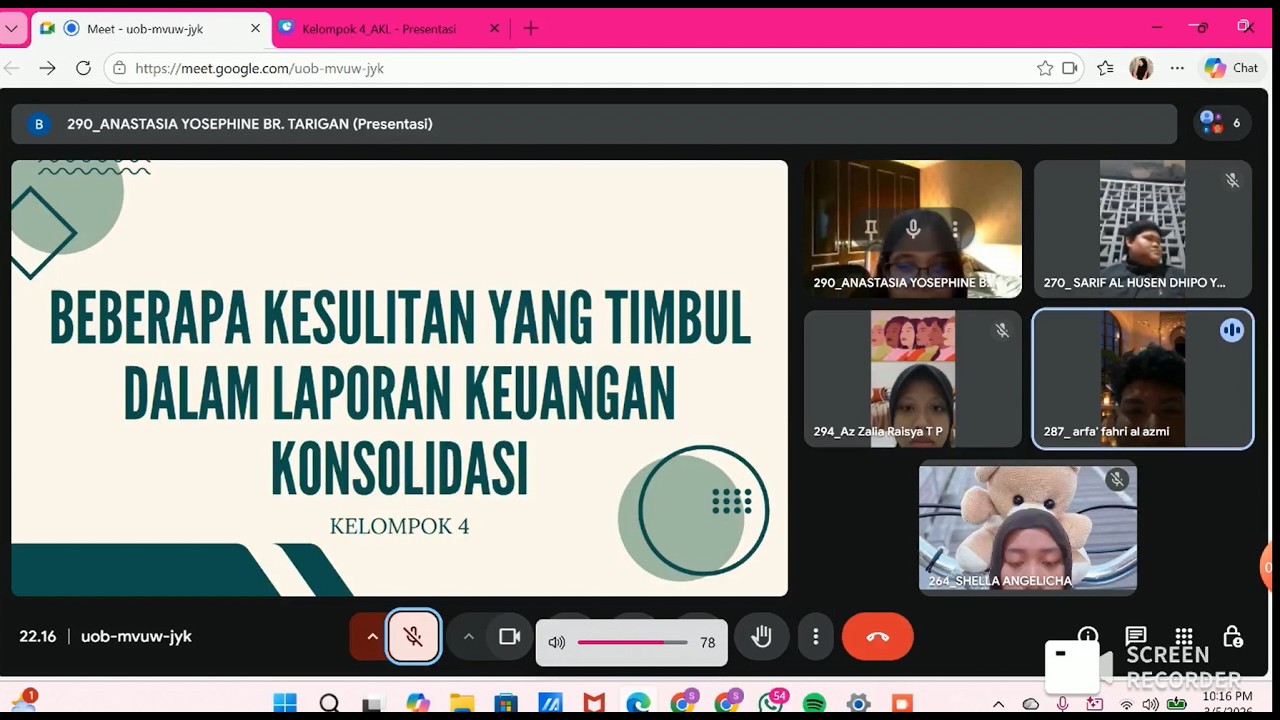1280x720 pixels.
Task: Open the Favorites list icon
Action: click(x=1105, y=68)
